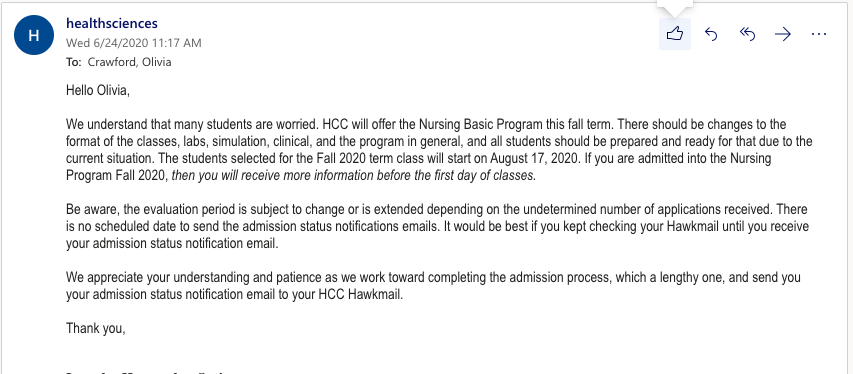853x374 pixels.
Task: Select recipient Crawford, Olivia
Action: [x=129, y=62]
